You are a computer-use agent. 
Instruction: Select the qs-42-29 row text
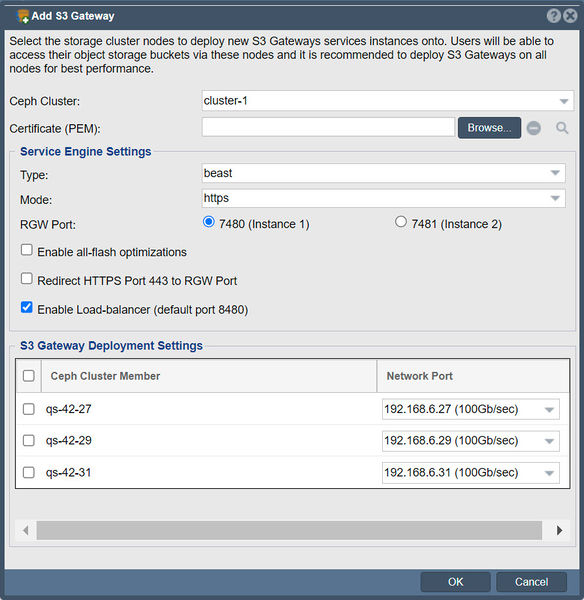(x=69, y=441)
